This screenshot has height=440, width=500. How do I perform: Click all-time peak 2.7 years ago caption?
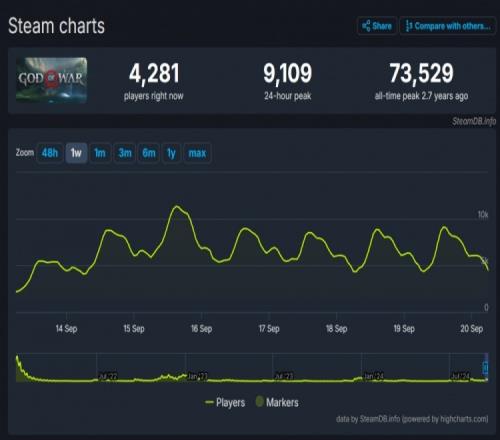pyautogui.click(x=421, y=96)
